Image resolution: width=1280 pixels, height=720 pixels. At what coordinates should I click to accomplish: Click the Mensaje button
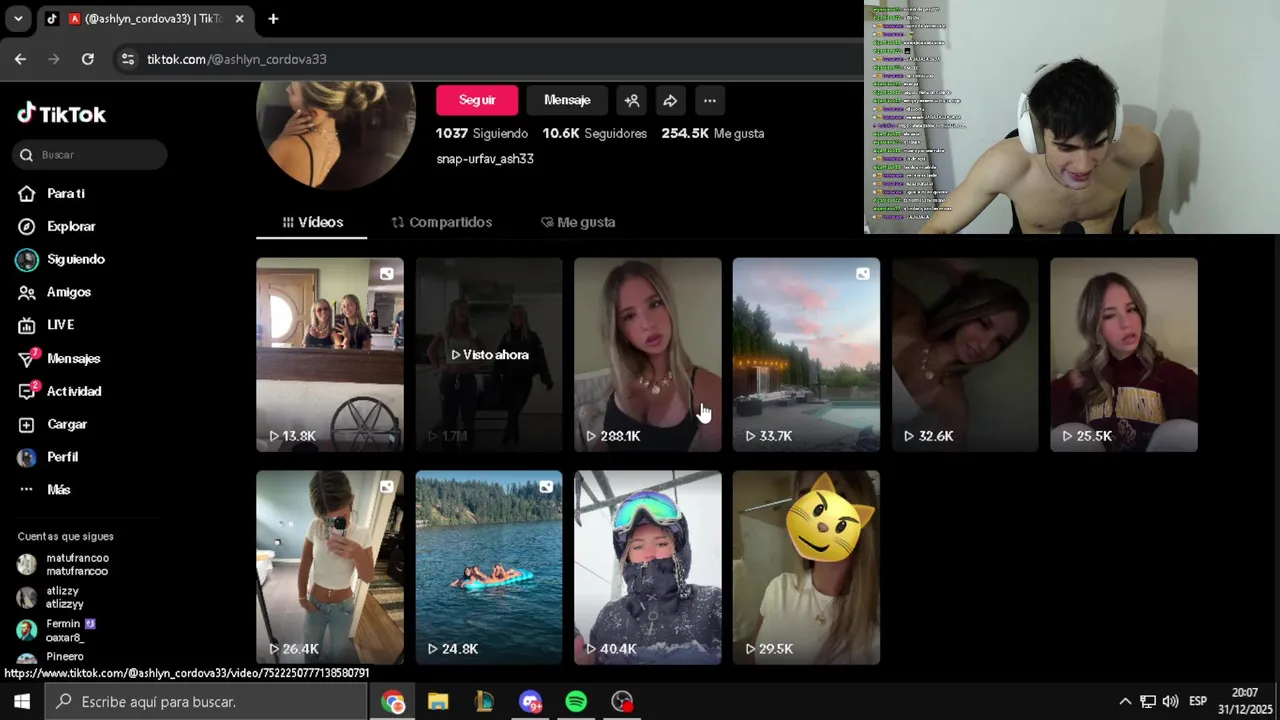pos(567,100)
